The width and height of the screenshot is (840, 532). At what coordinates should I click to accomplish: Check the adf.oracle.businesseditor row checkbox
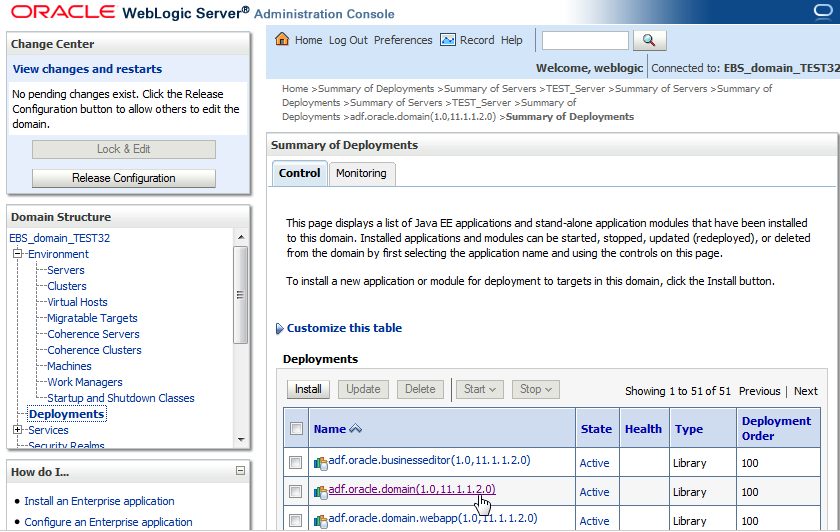click(295, 462)
